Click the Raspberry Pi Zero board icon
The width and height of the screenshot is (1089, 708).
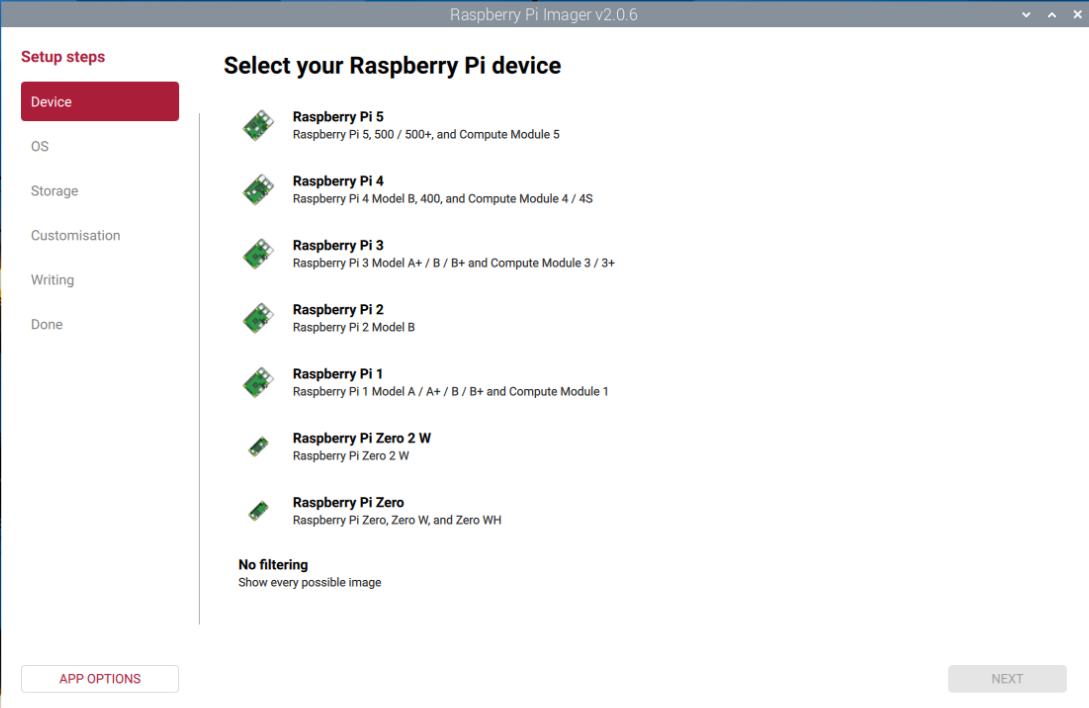(258, 511)
